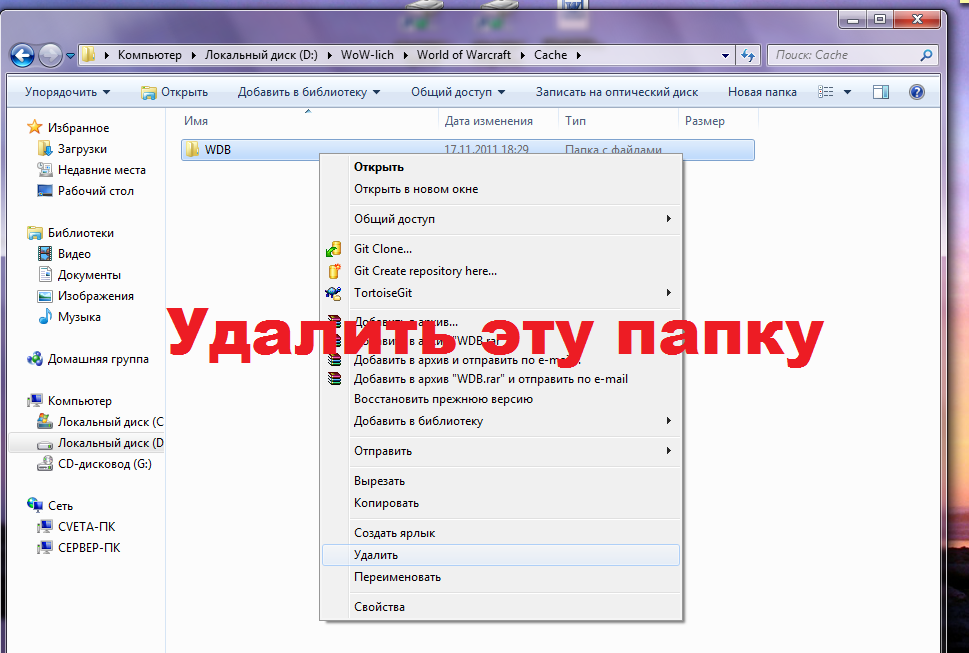The height and width of the screenshot is (653, 969).
Task: Expand the TortoiseGit submenu
Action: tap(501, 293)
